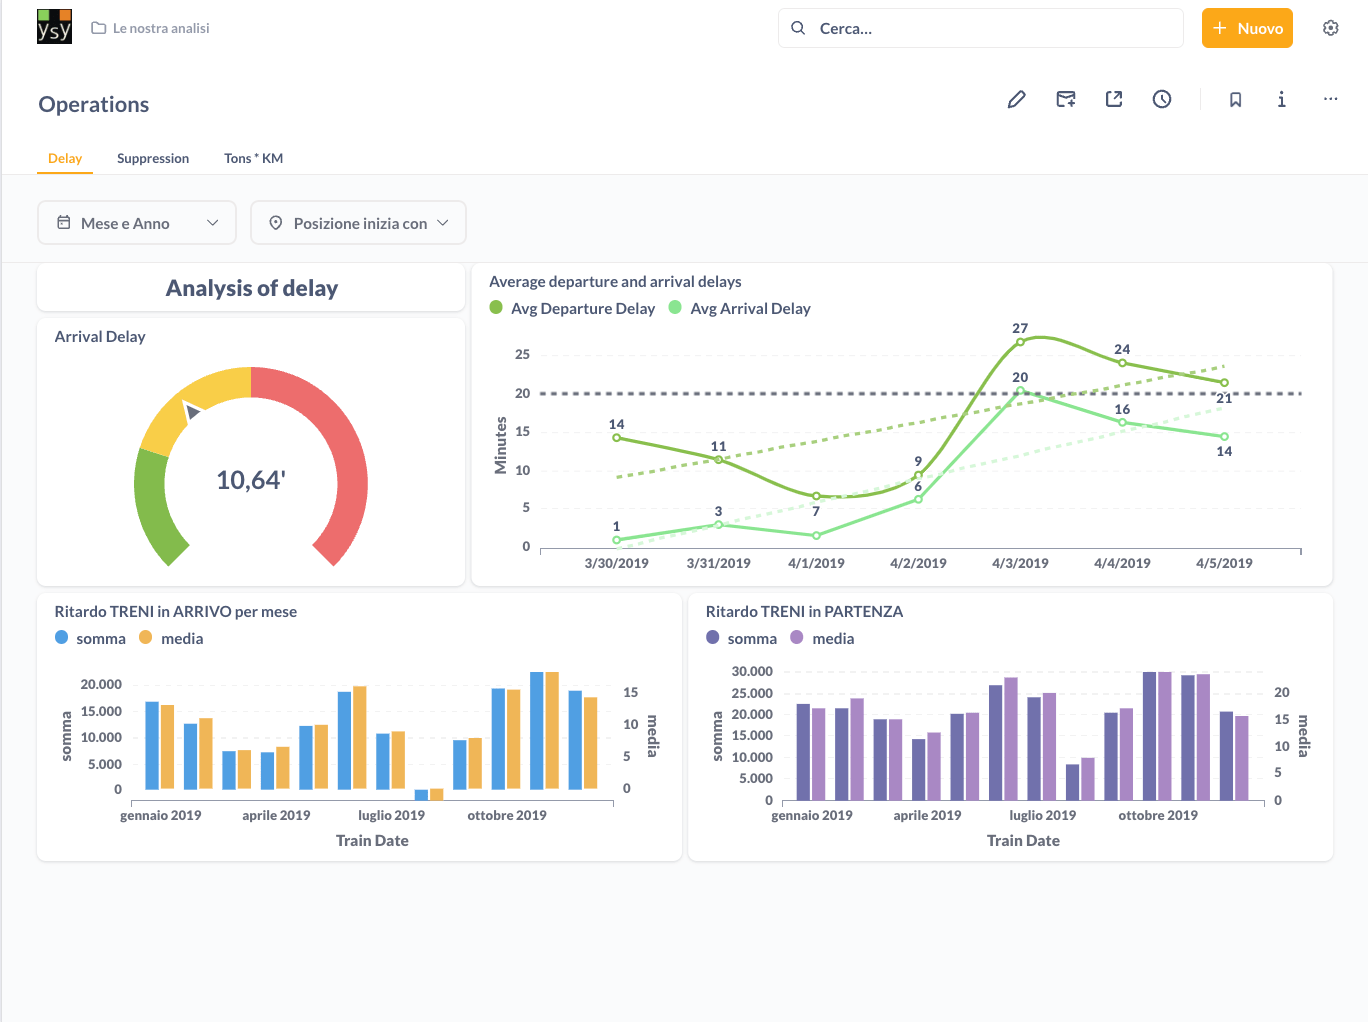Open the Tons * KM tab
This screenshot has height=1022, width=1368.
point(253,158)
